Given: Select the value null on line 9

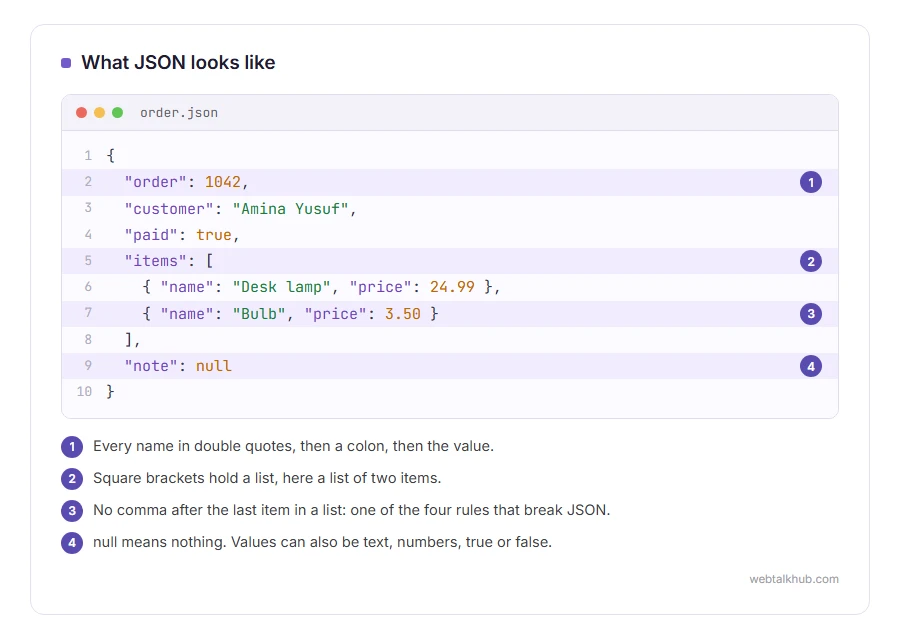Looking at the screenshot, I should tap(214, 366).
